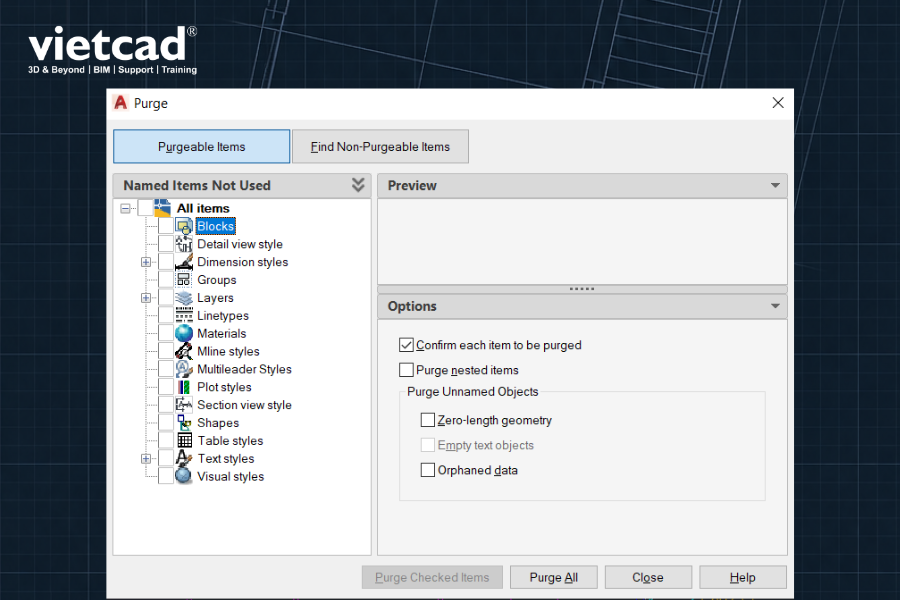Image resolution: width=900 pixels, height=600 pixels.
Task: Disable Confirm each item to be purged
Action: [x=406, y=345]
